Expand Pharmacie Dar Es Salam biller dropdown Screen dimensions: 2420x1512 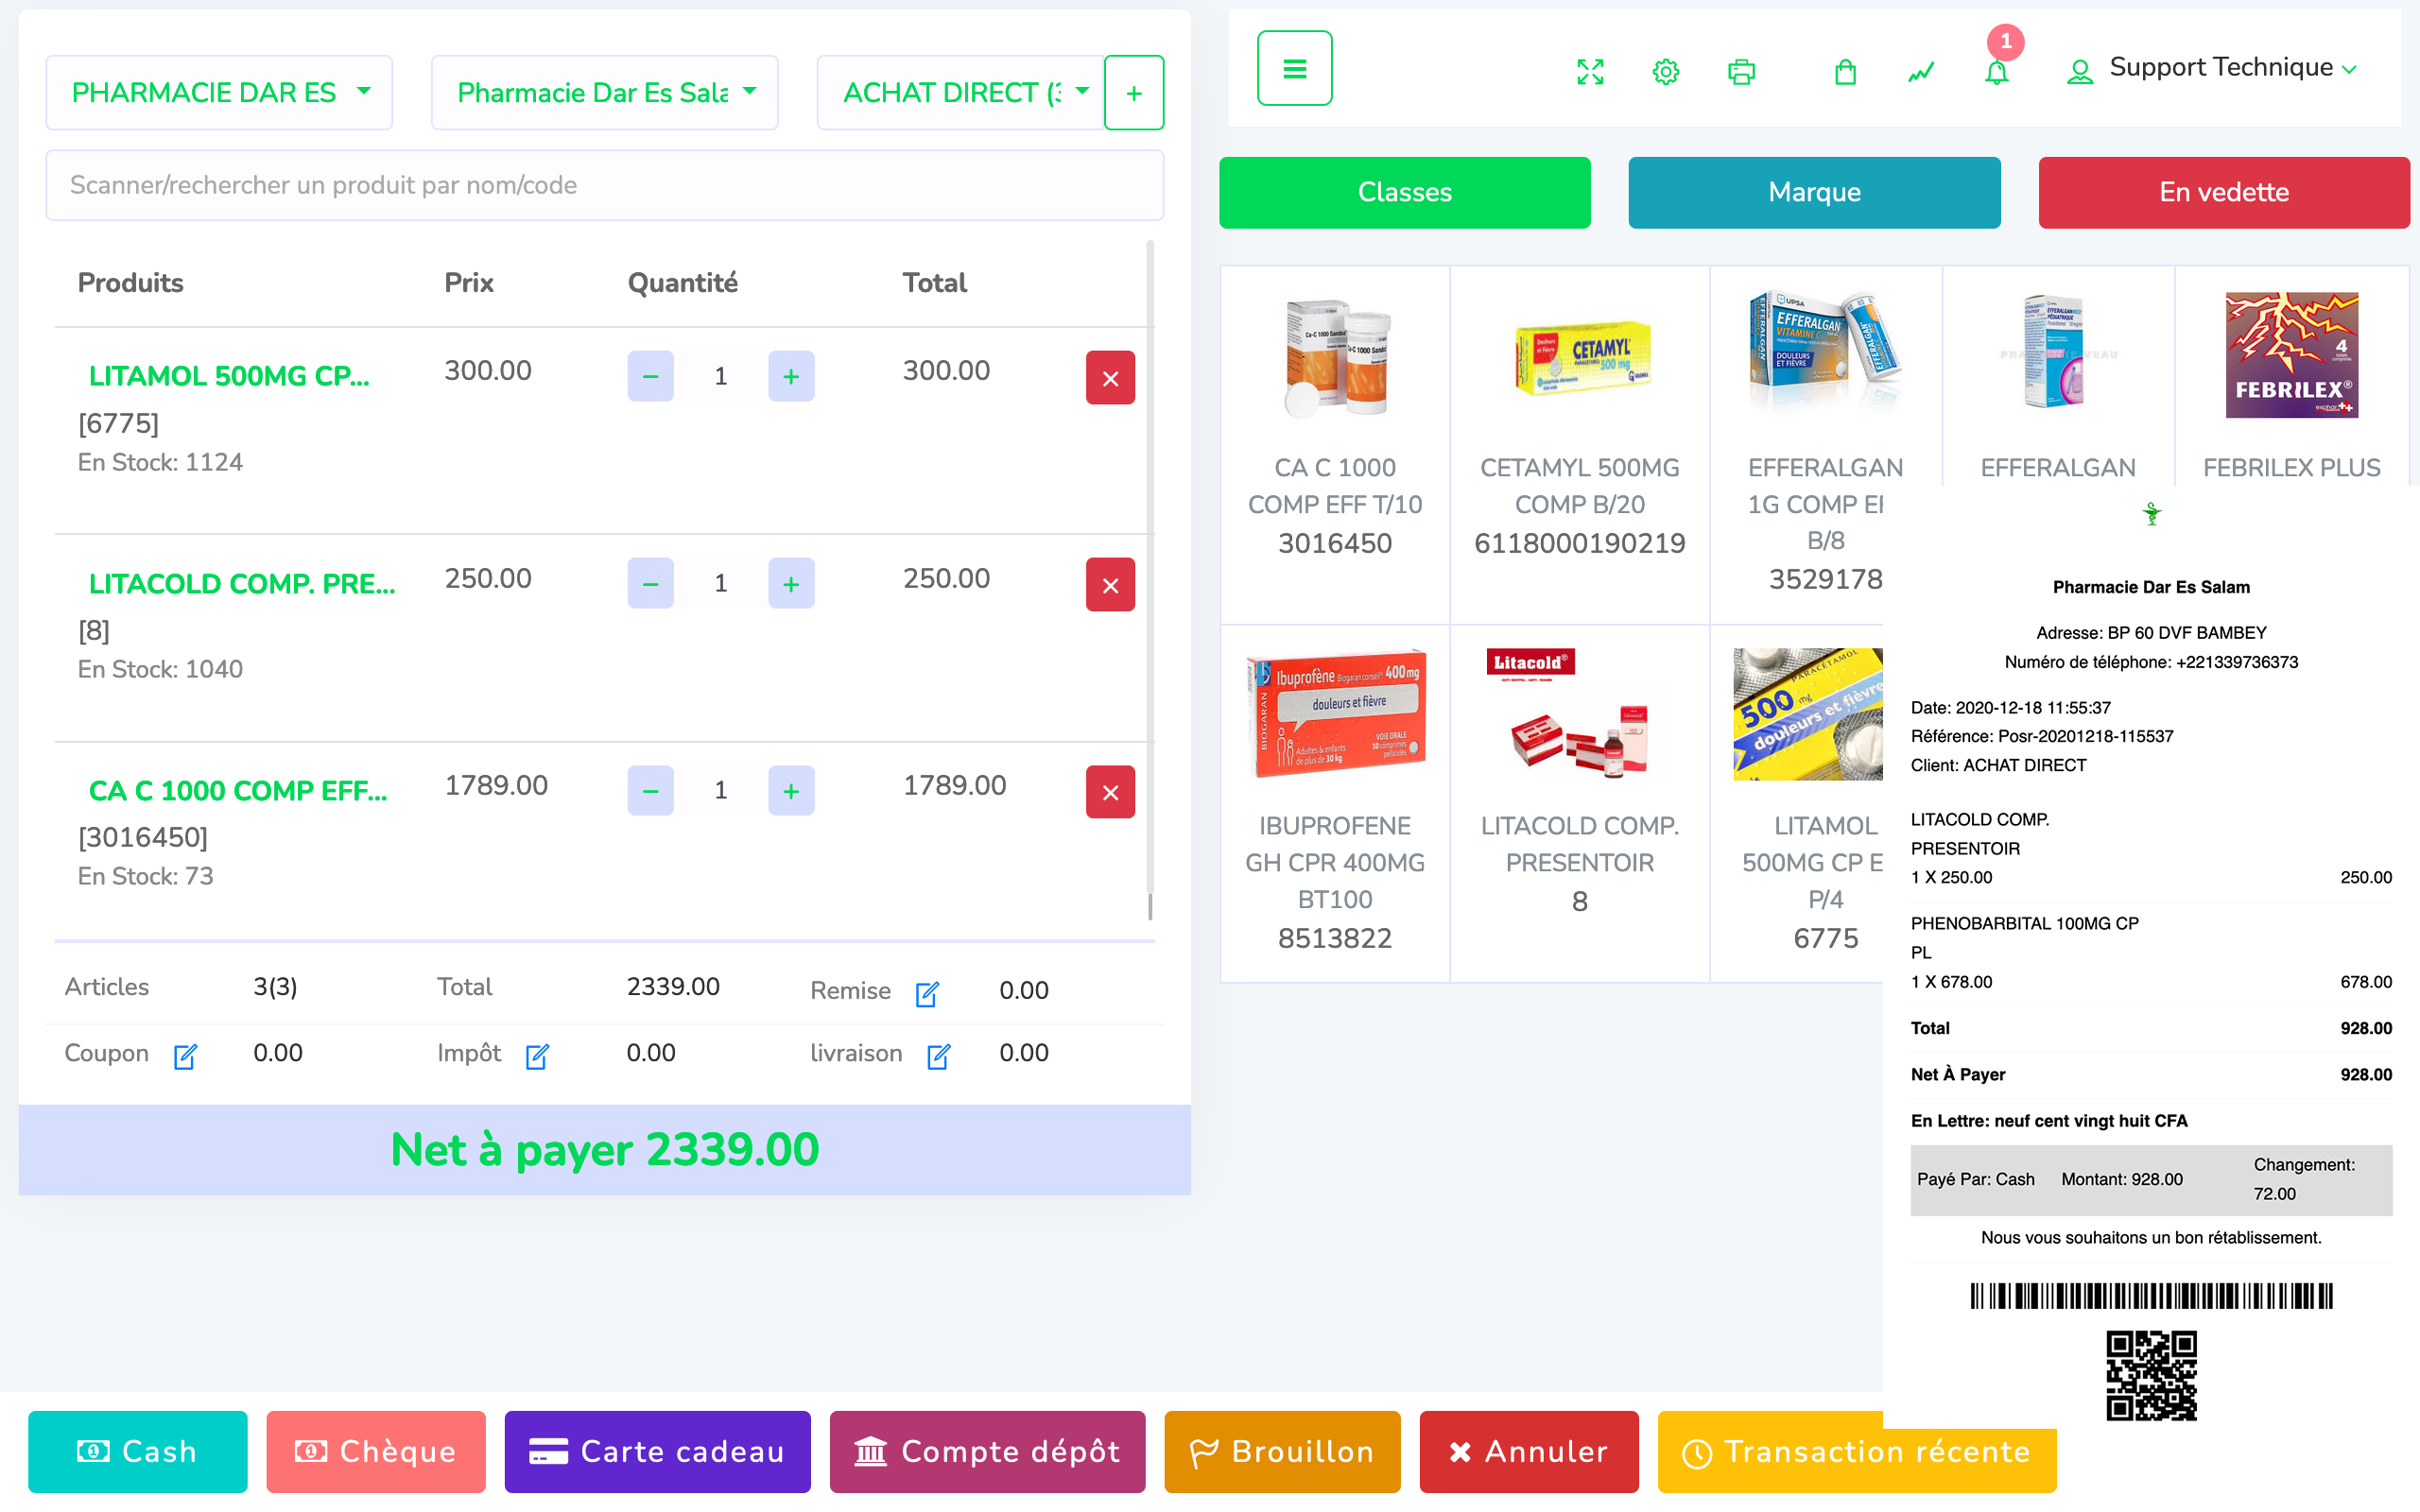pos(604,92)
